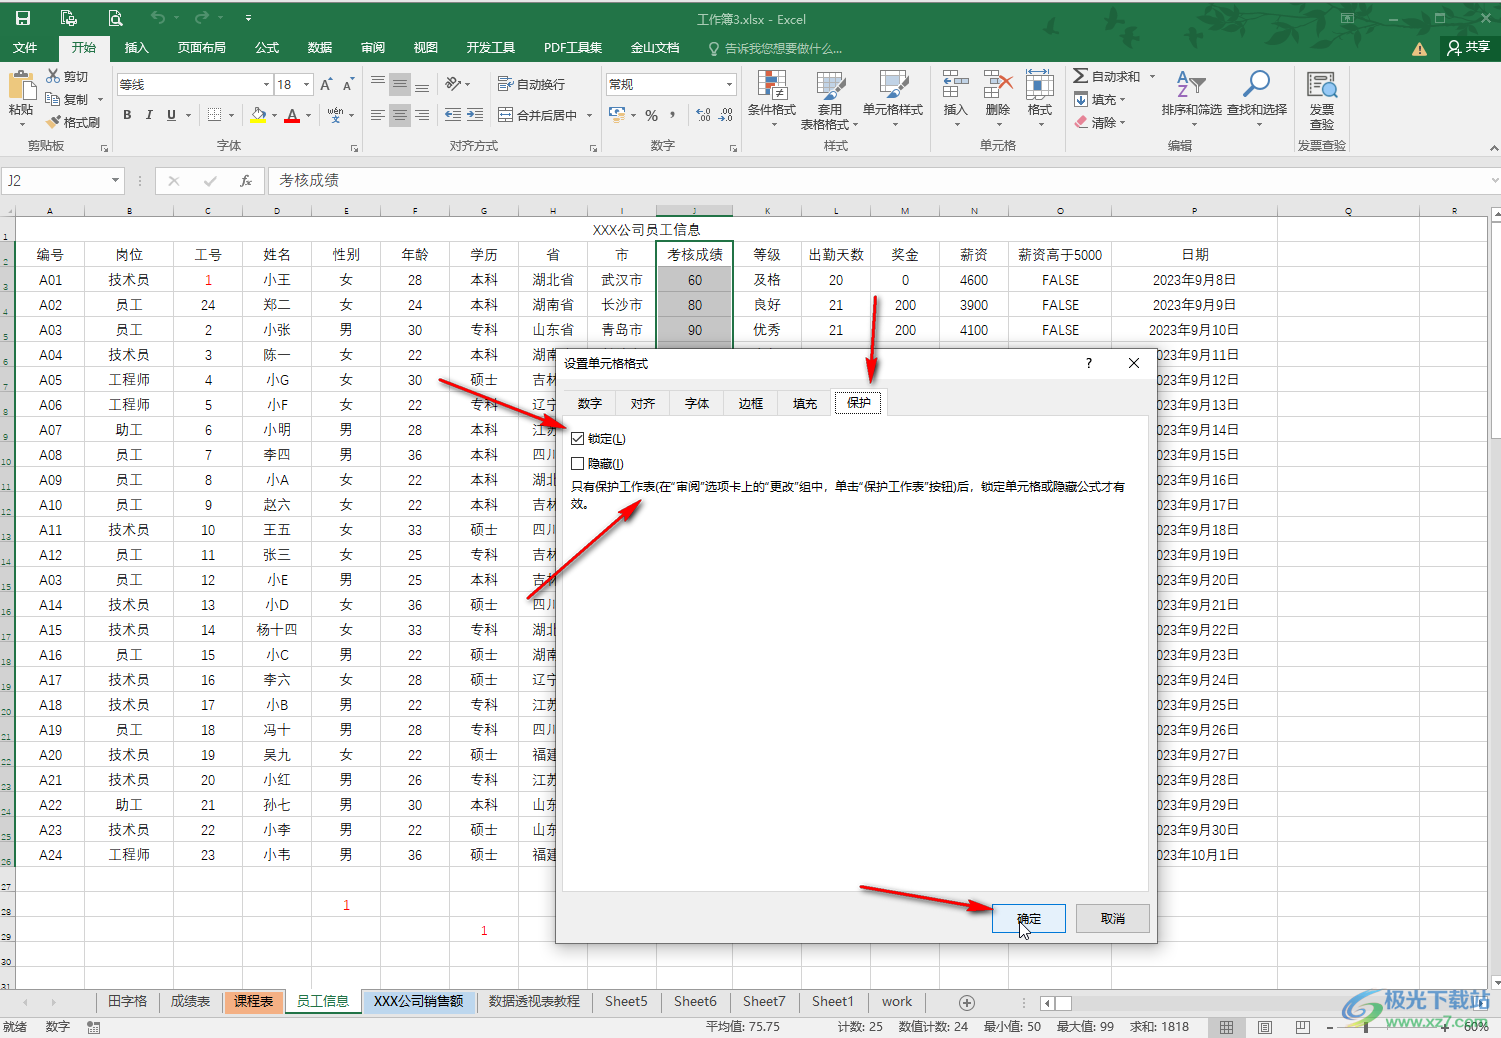Image resolution: width=1501 pixels, height=1038 pixels.
Task: Click the Print Preview icon in quick access toolbar
Action: tap(115, 18)
